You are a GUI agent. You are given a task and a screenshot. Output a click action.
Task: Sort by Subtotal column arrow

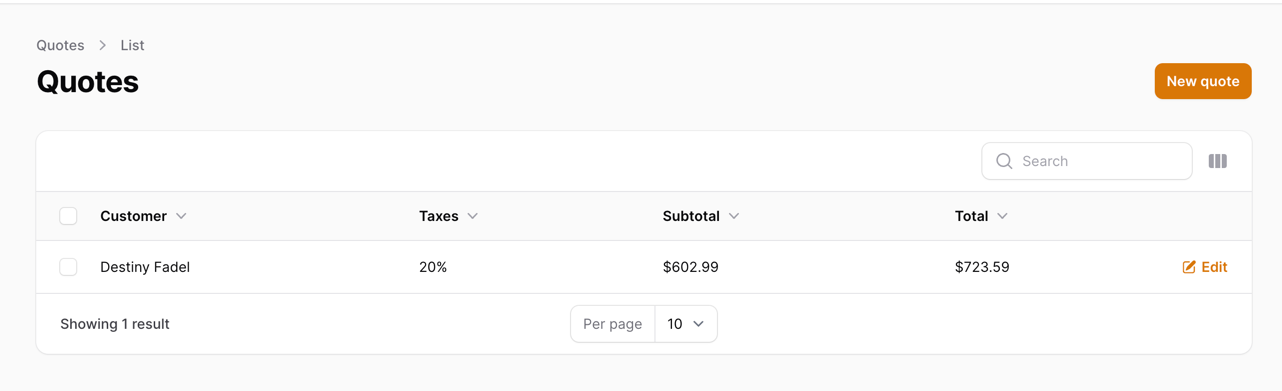pos(734,216)
